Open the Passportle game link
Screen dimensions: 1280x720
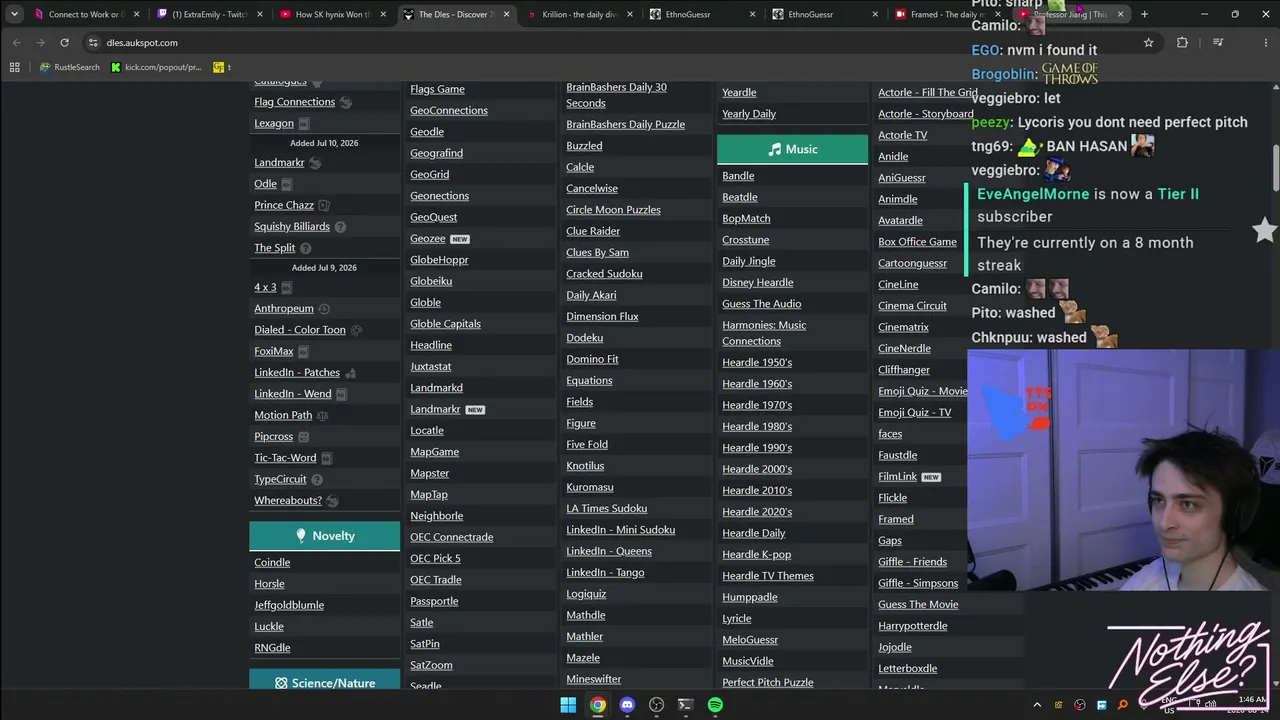coord(434,601)
